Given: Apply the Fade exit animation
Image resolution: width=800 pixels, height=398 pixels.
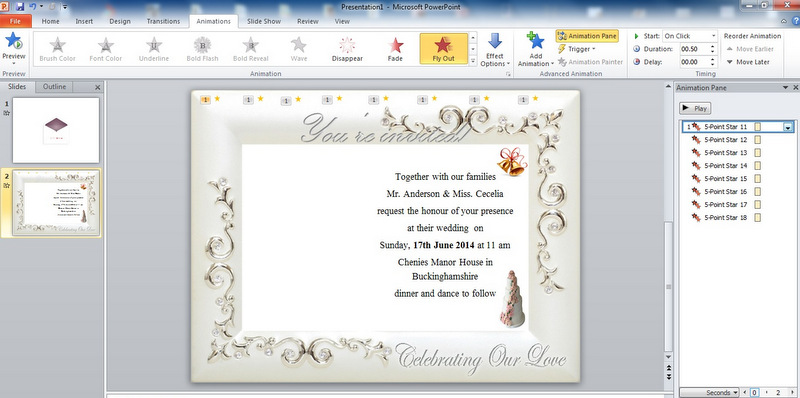Looking at the screenshot, I should tap(395, 49).
